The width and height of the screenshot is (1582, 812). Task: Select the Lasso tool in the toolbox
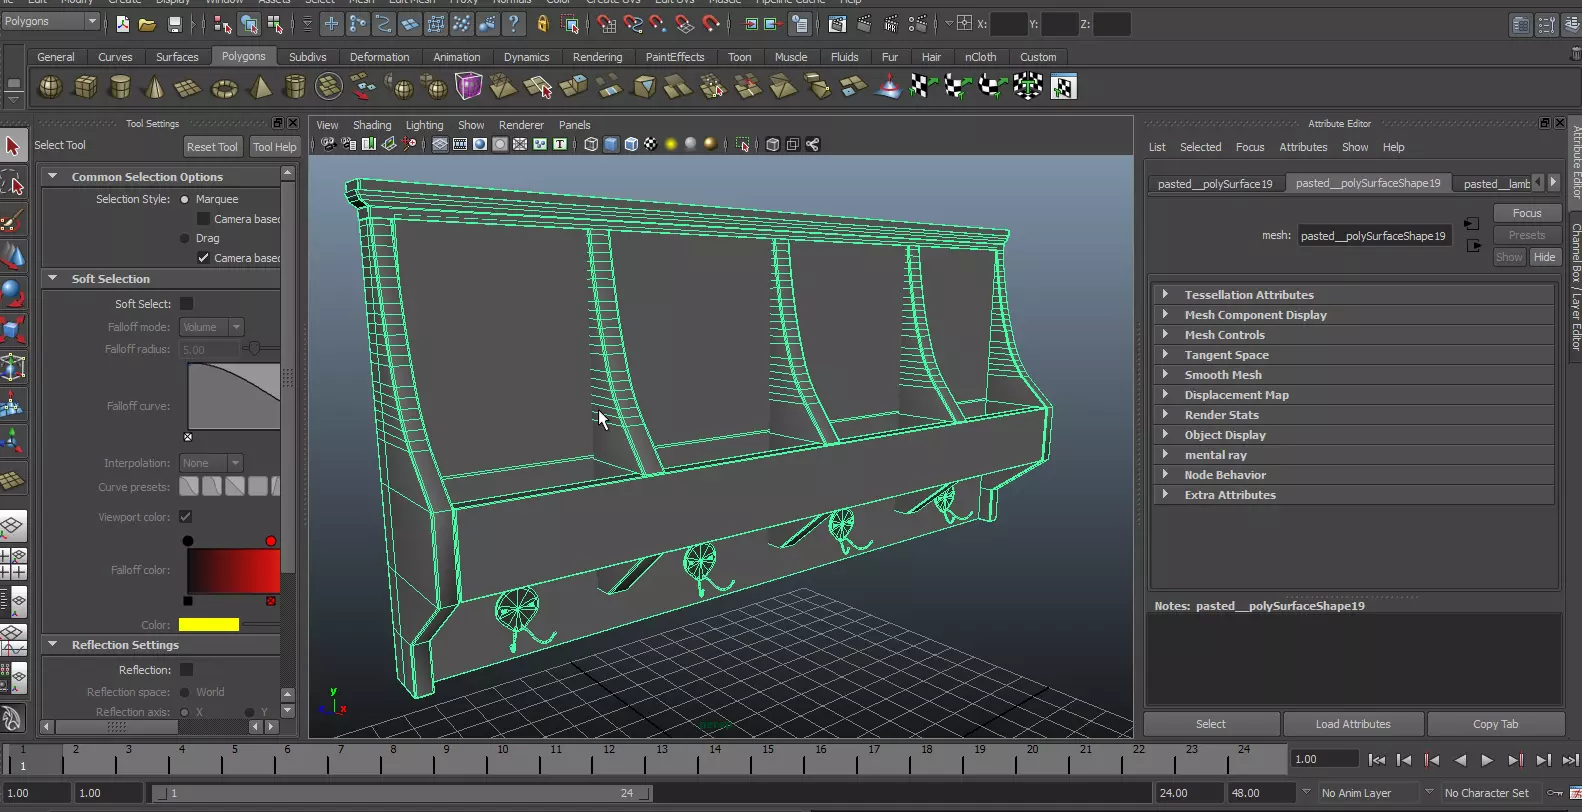point(14,184)
